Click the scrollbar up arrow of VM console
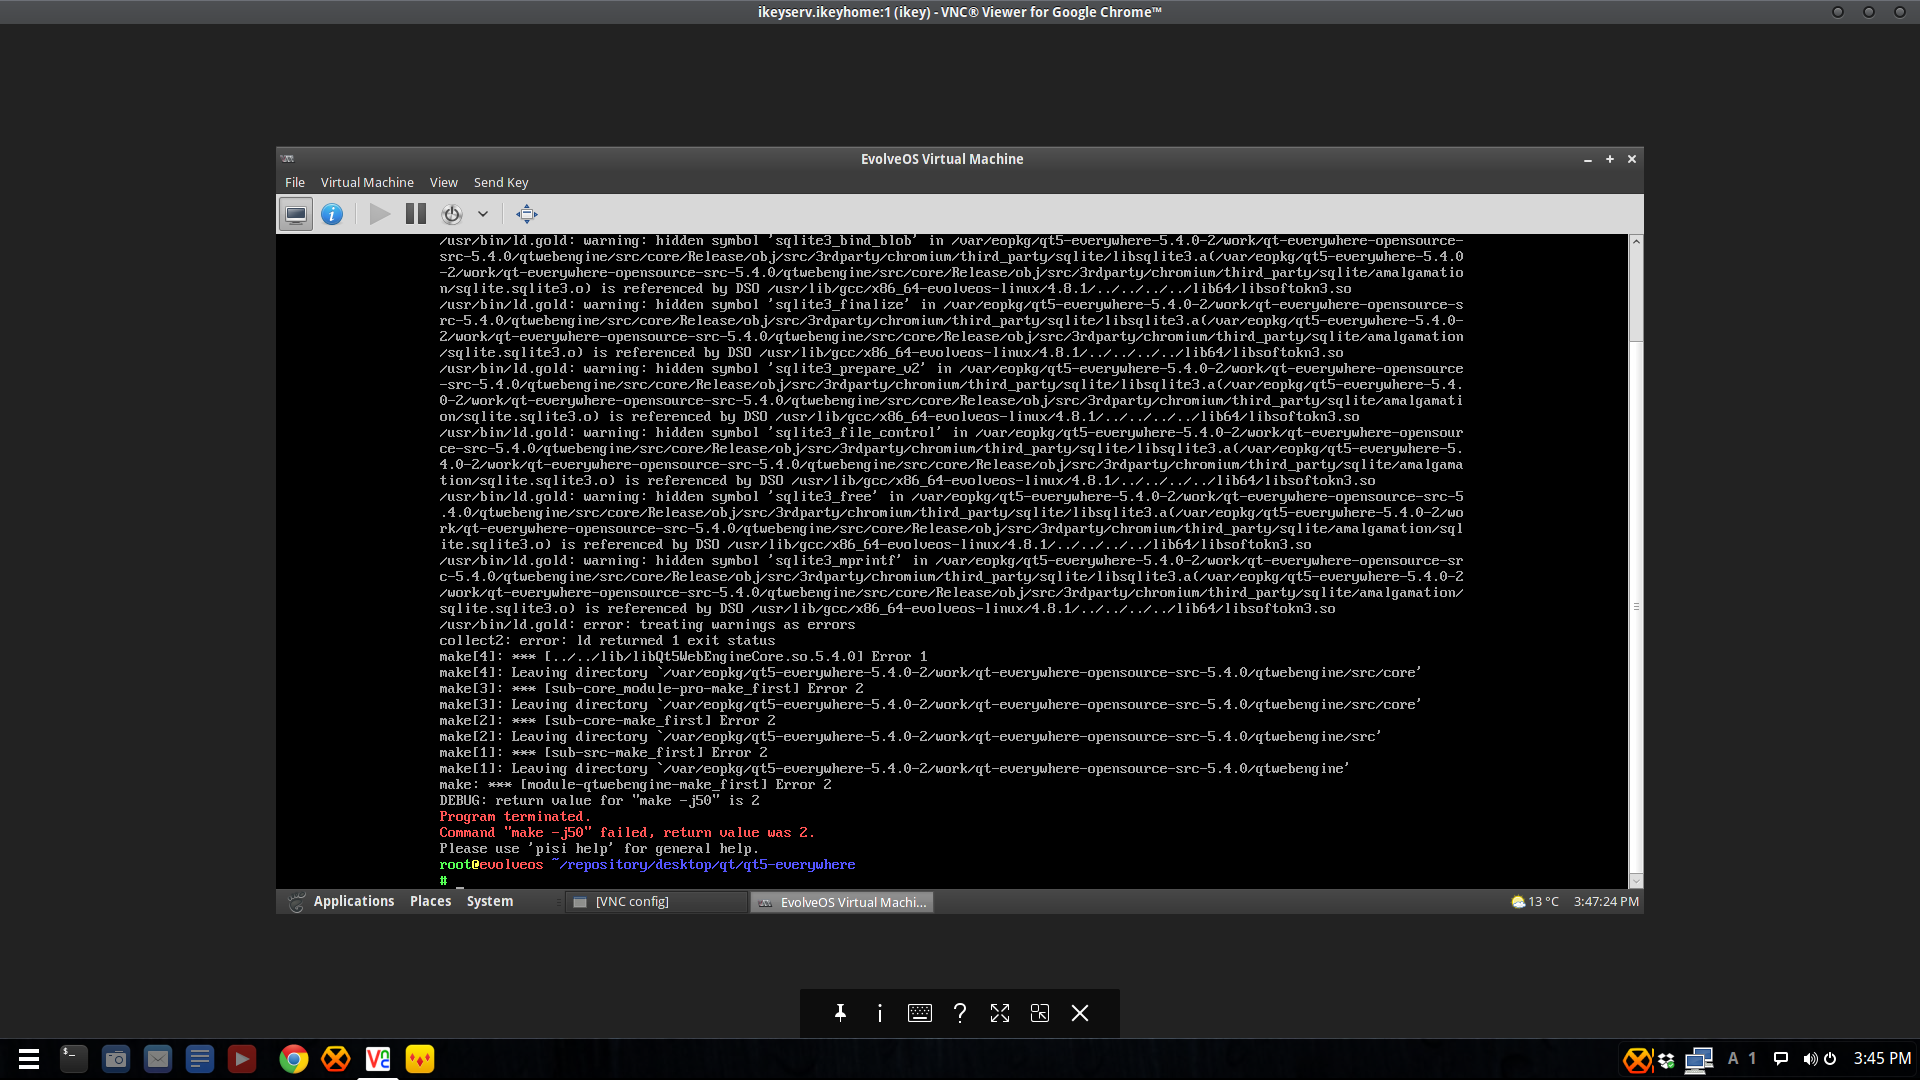This screenshot has width=1920, height=1080. (x=1636, y=241)
